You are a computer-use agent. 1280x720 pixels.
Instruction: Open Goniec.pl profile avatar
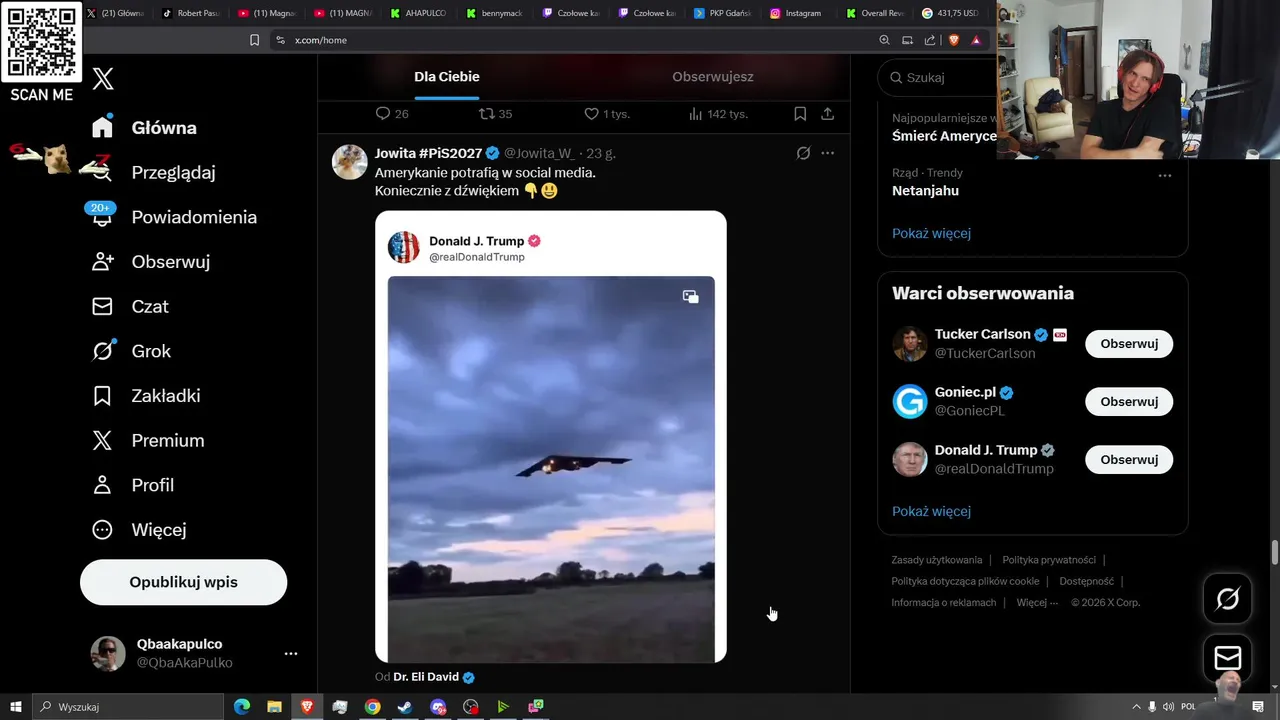(910, 402)
